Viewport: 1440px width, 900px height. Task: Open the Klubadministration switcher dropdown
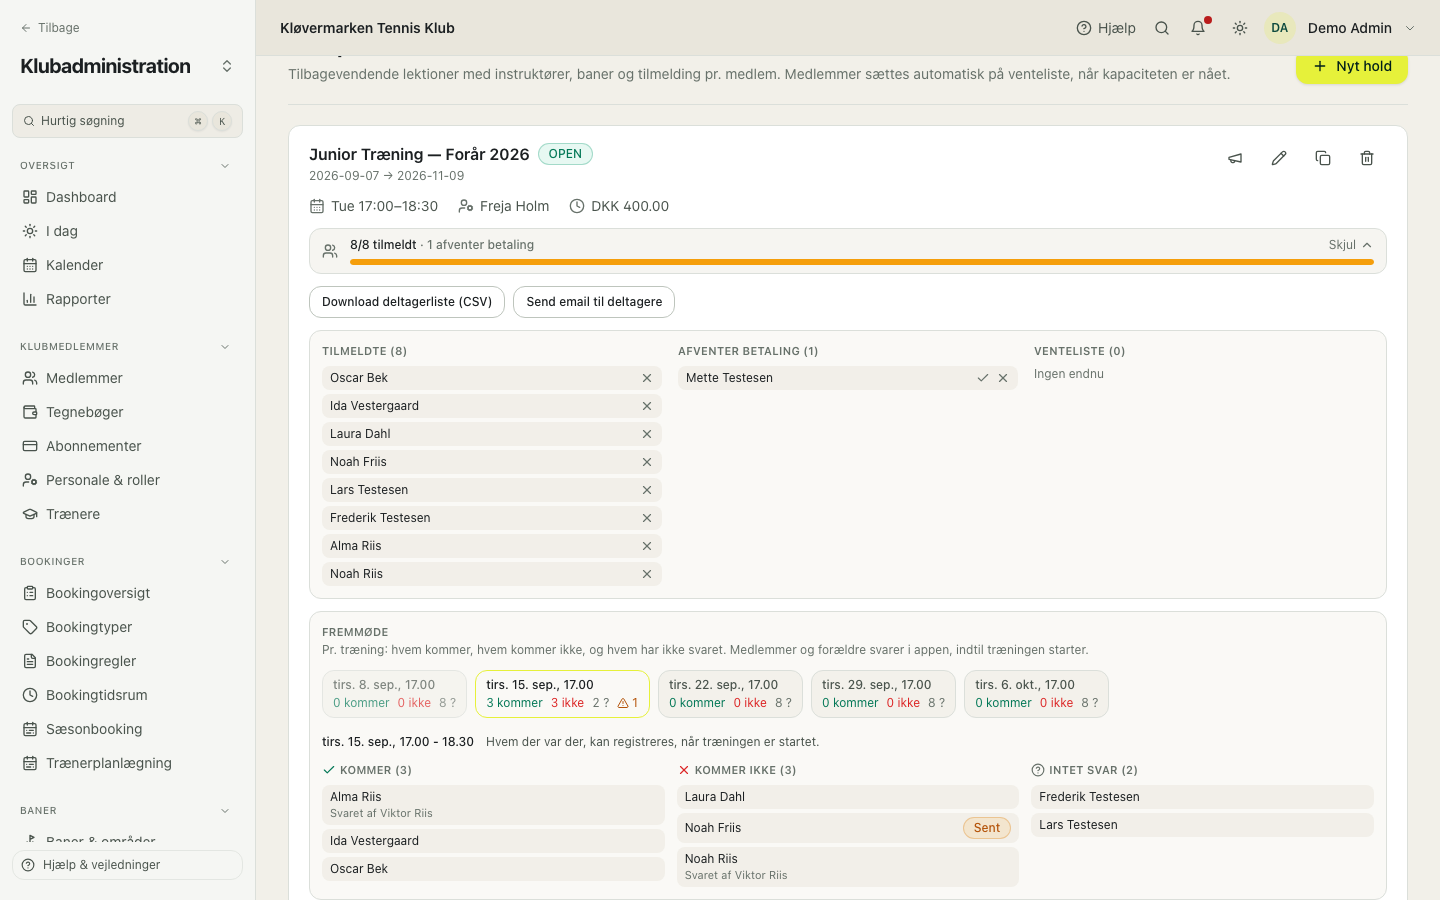[227, 66]
